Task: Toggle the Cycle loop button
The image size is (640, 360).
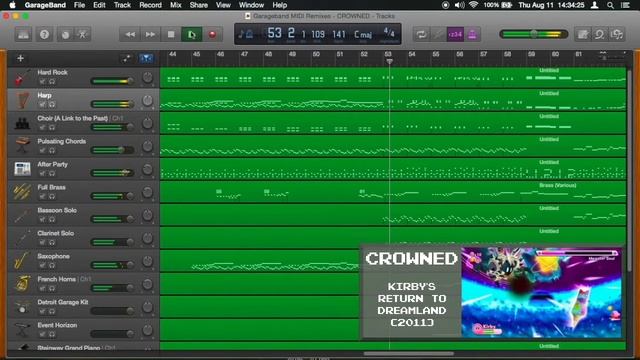Action: point(421,34)
